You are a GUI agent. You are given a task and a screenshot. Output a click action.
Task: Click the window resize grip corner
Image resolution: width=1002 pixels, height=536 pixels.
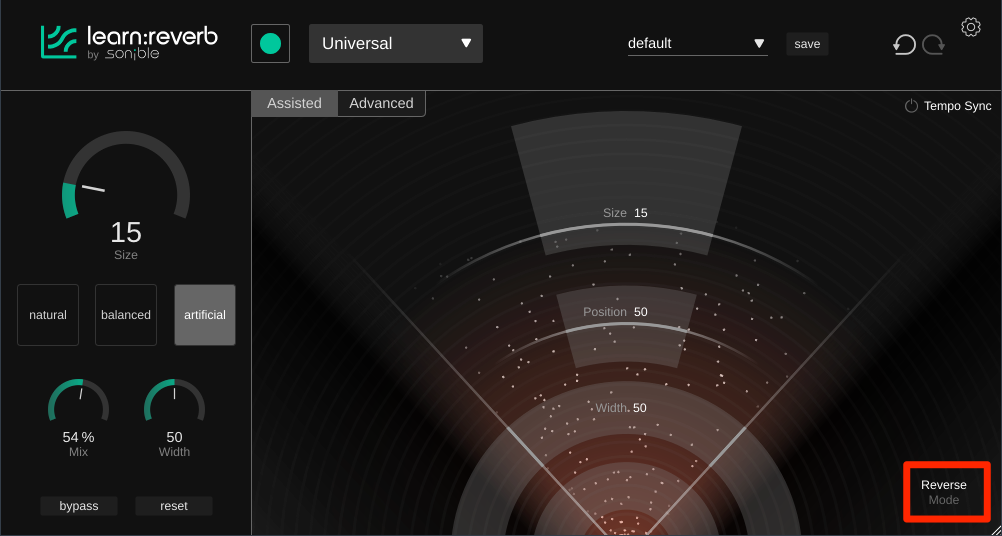click(x=994, y=529)
